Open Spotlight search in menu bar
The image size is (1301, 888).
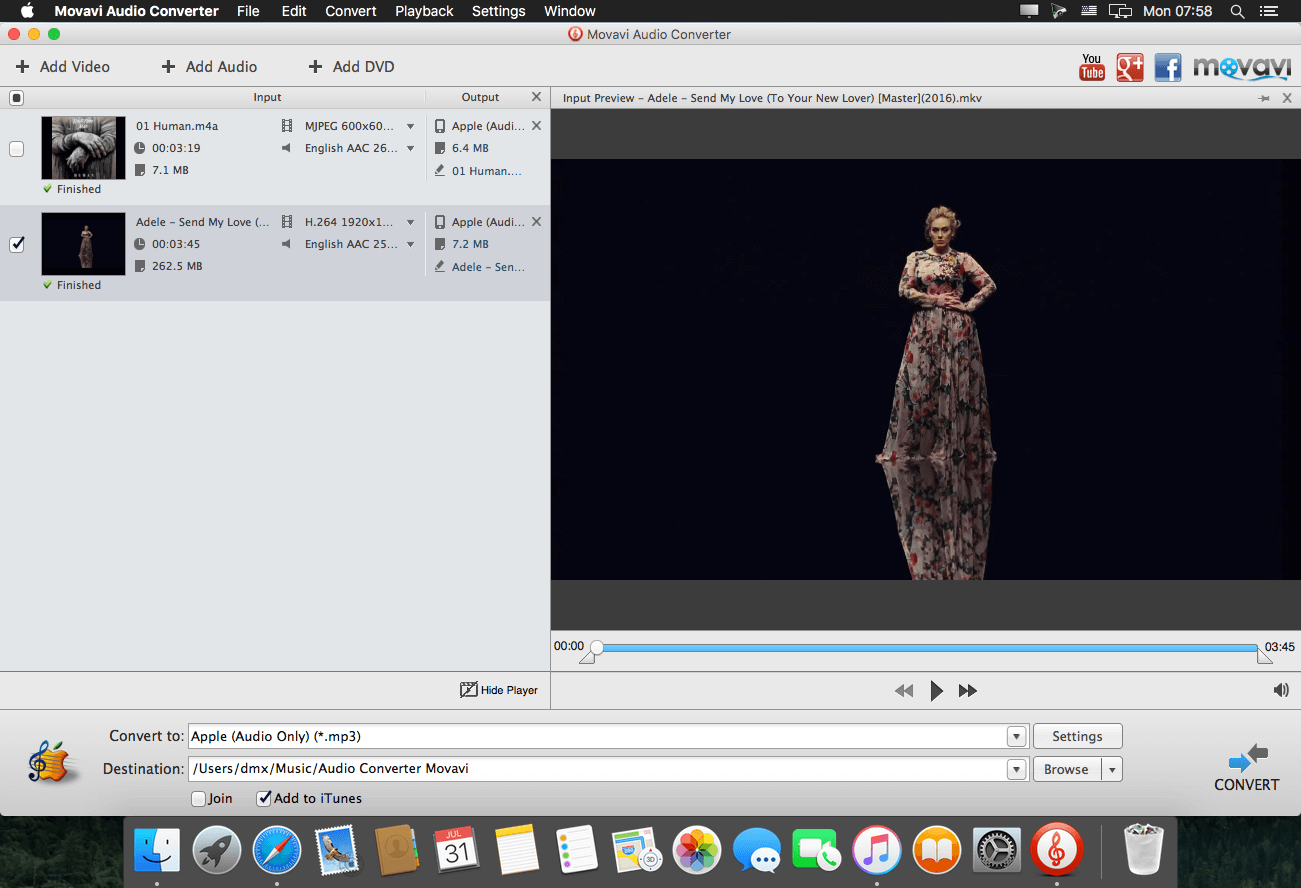coord(1237,11)
